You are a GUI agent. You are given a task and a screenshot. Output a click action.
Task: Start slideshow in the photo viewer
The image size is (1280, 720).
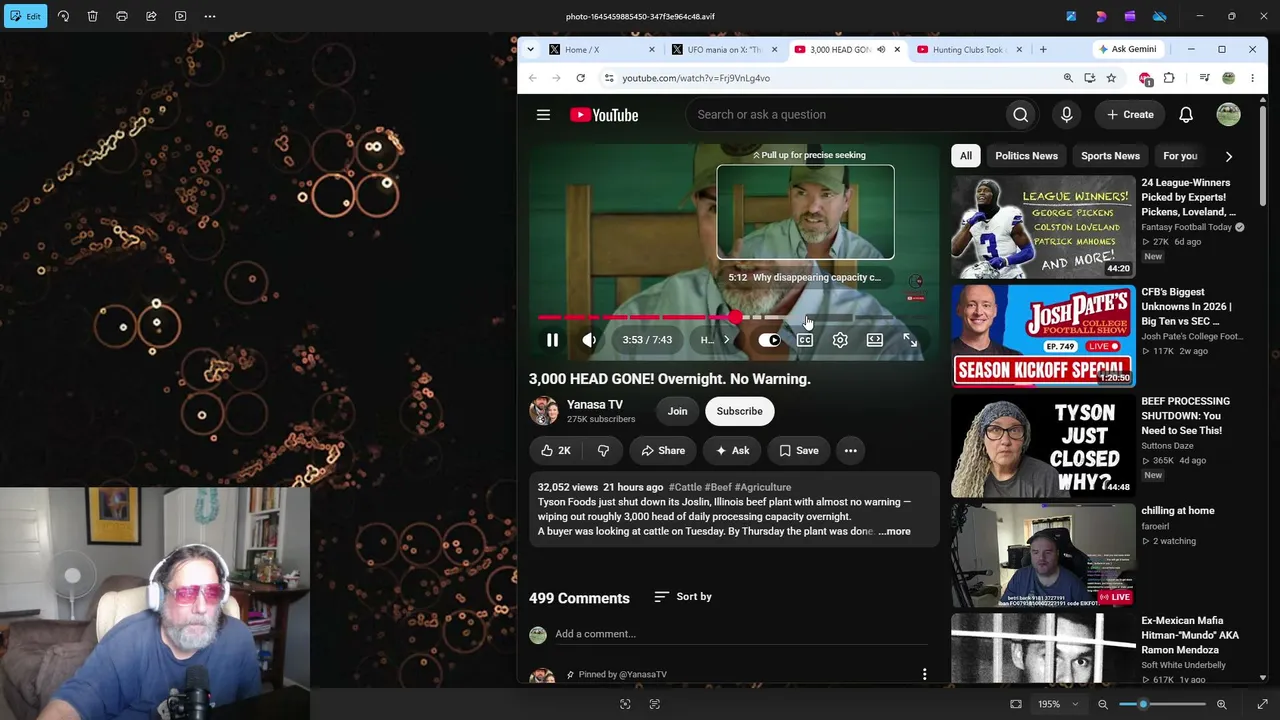click(180, 16)
